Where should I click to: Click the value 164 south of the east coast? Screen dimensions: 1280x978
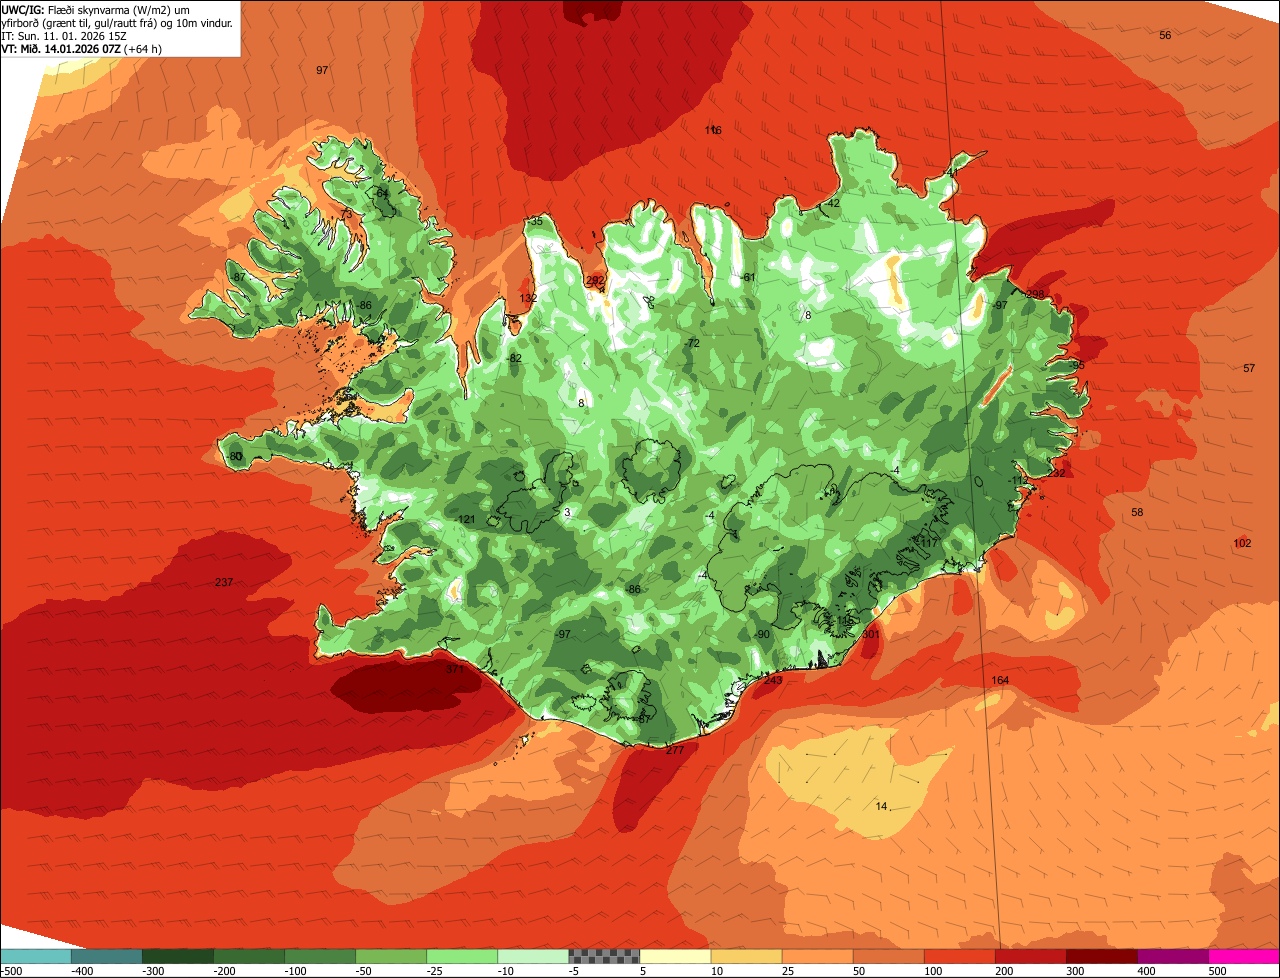1000,681
